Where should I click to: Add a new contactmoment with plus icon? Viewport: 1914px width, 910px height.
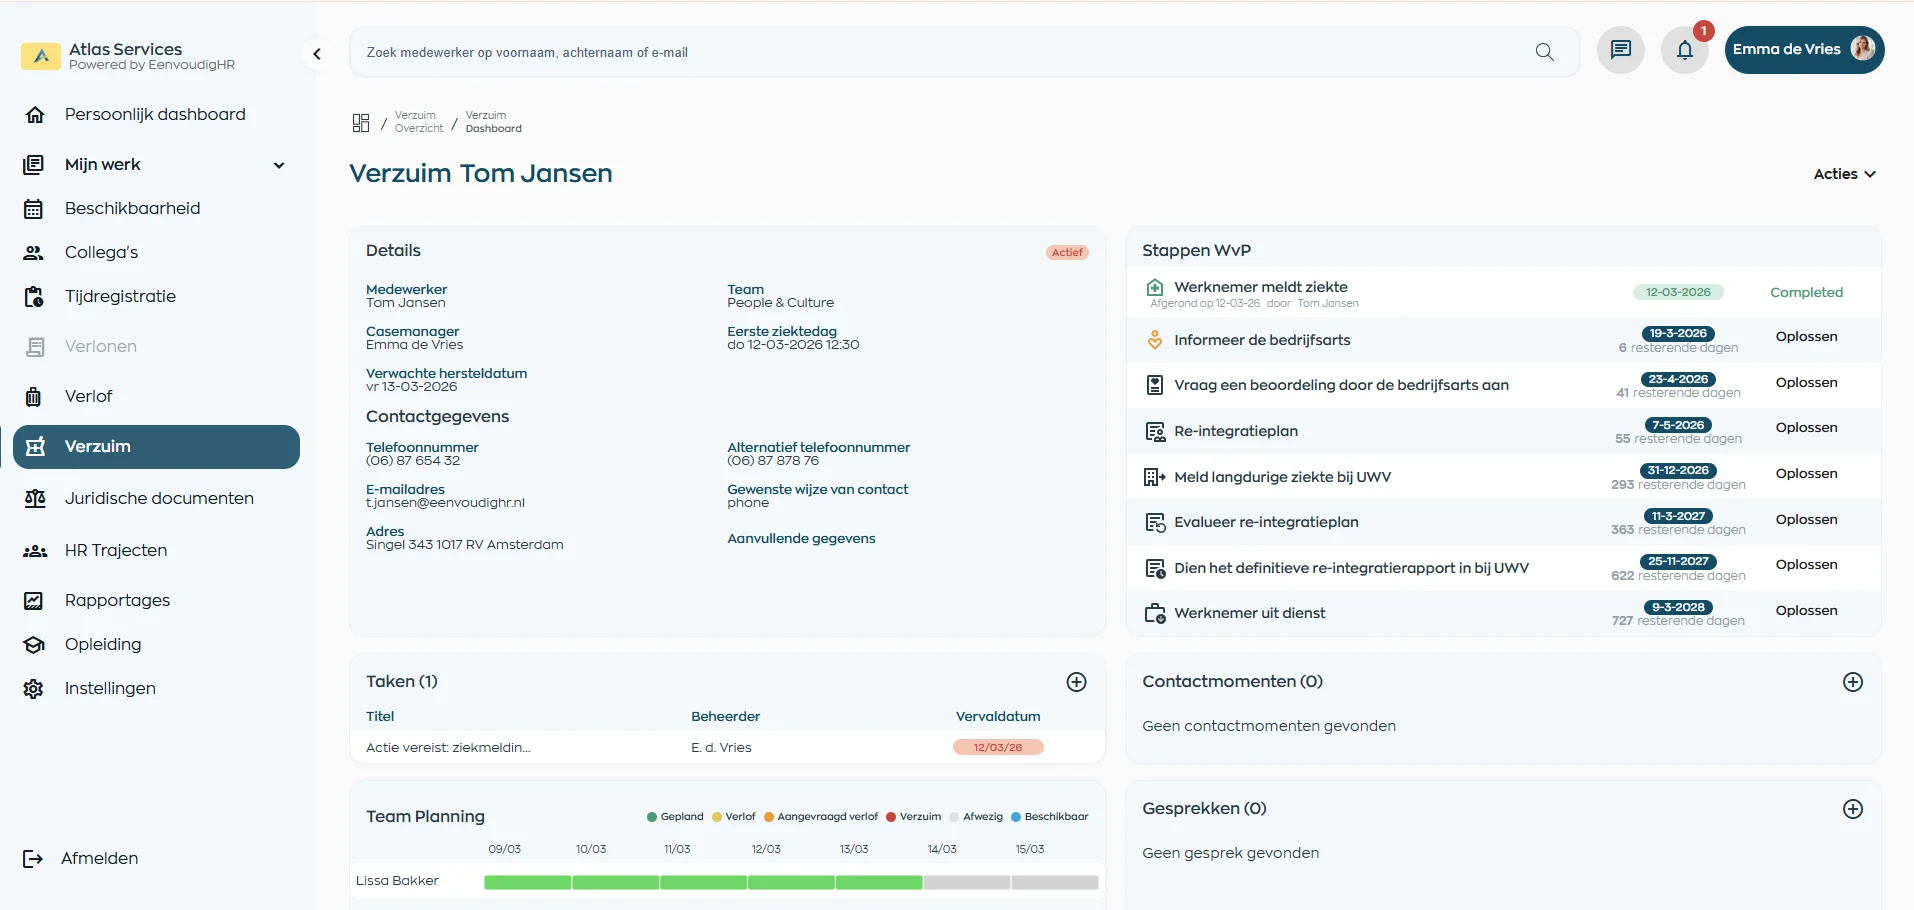[x=1852, y=682]
